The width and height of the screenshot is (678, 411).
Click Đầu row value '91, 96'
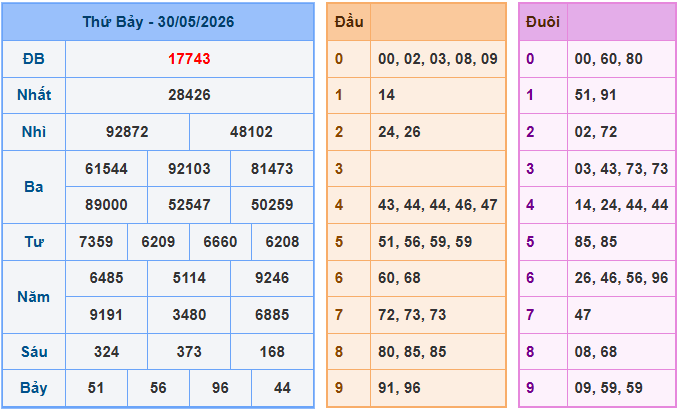[x=399, y=388]
